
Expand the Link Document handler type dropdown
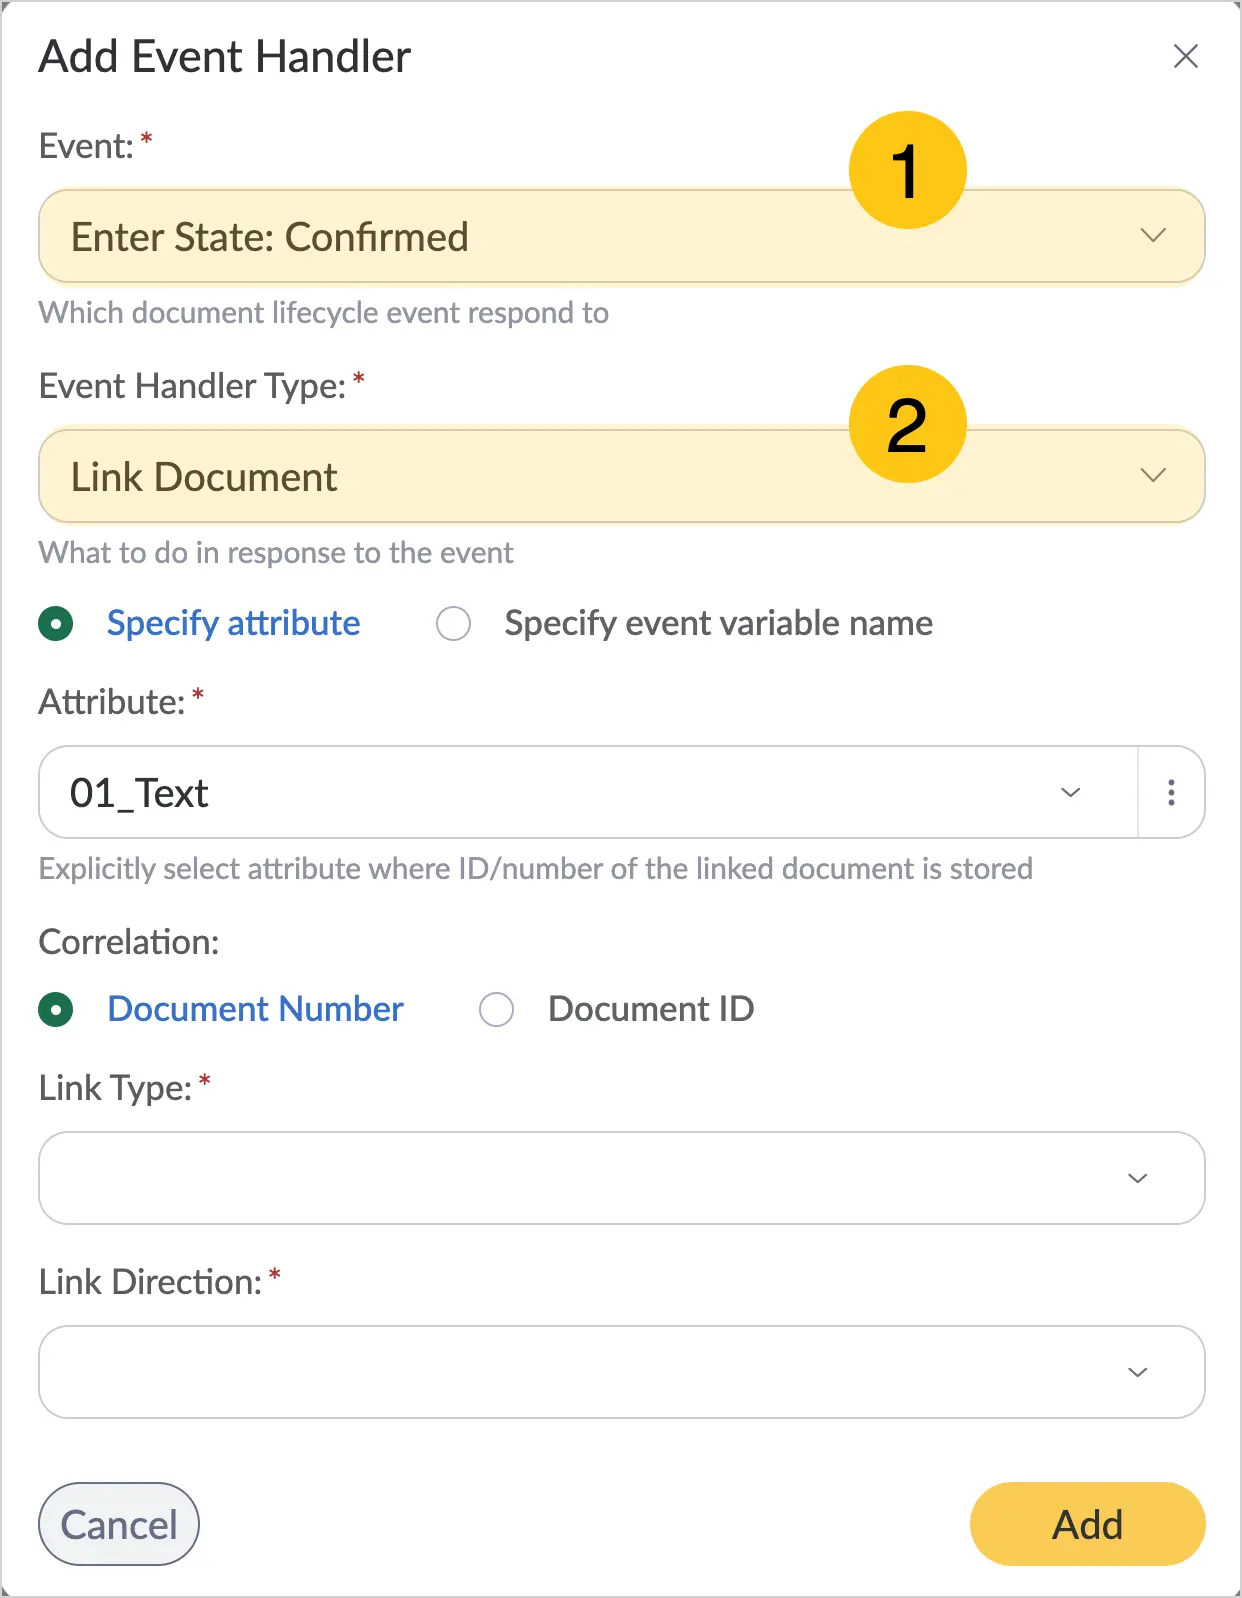point(621,476)
